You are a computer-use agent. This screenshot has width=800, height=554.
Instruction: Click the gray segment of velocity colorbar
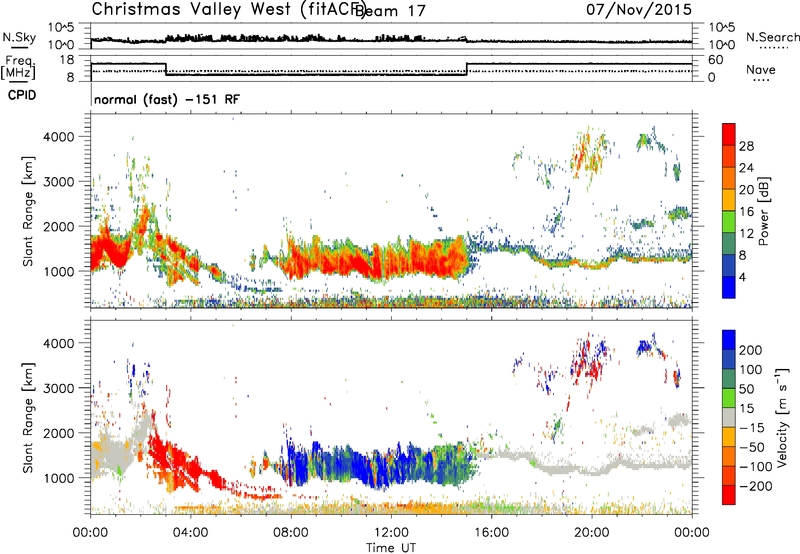(729, 417)
